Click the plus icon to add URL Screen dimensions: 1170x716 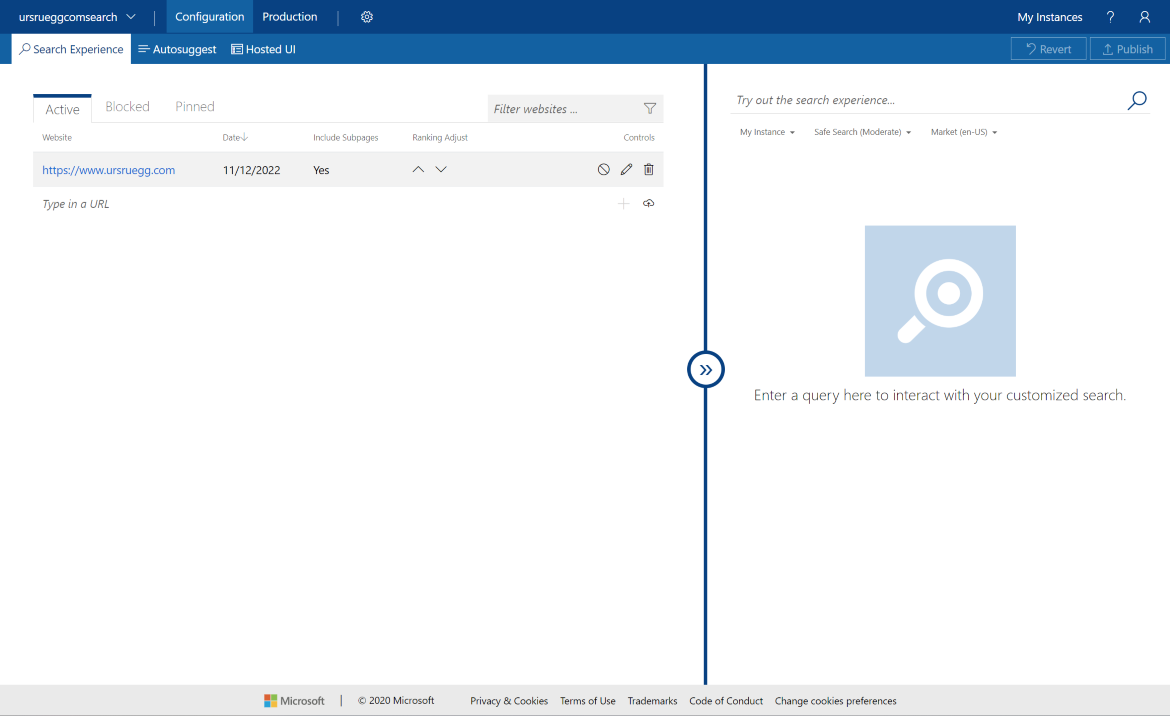(x=624, y=204)
